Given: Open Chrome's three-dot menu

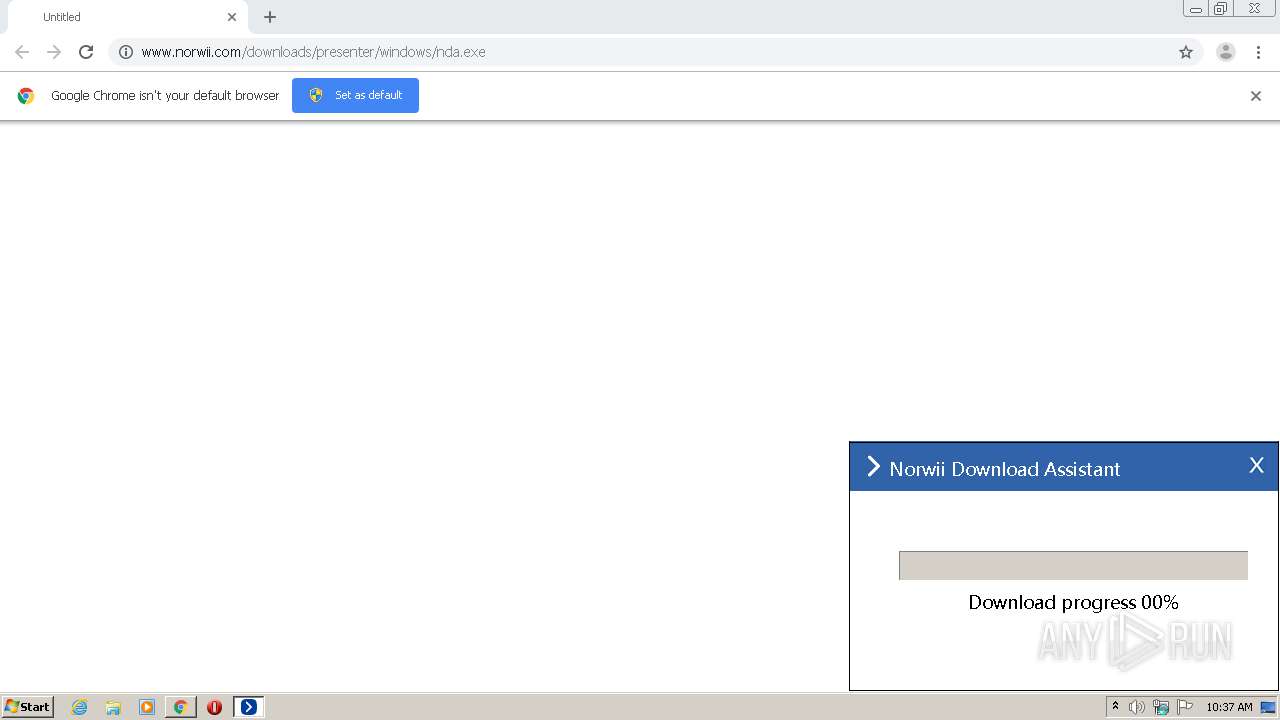Looking at the screenshot, I should coord(1258,52).
